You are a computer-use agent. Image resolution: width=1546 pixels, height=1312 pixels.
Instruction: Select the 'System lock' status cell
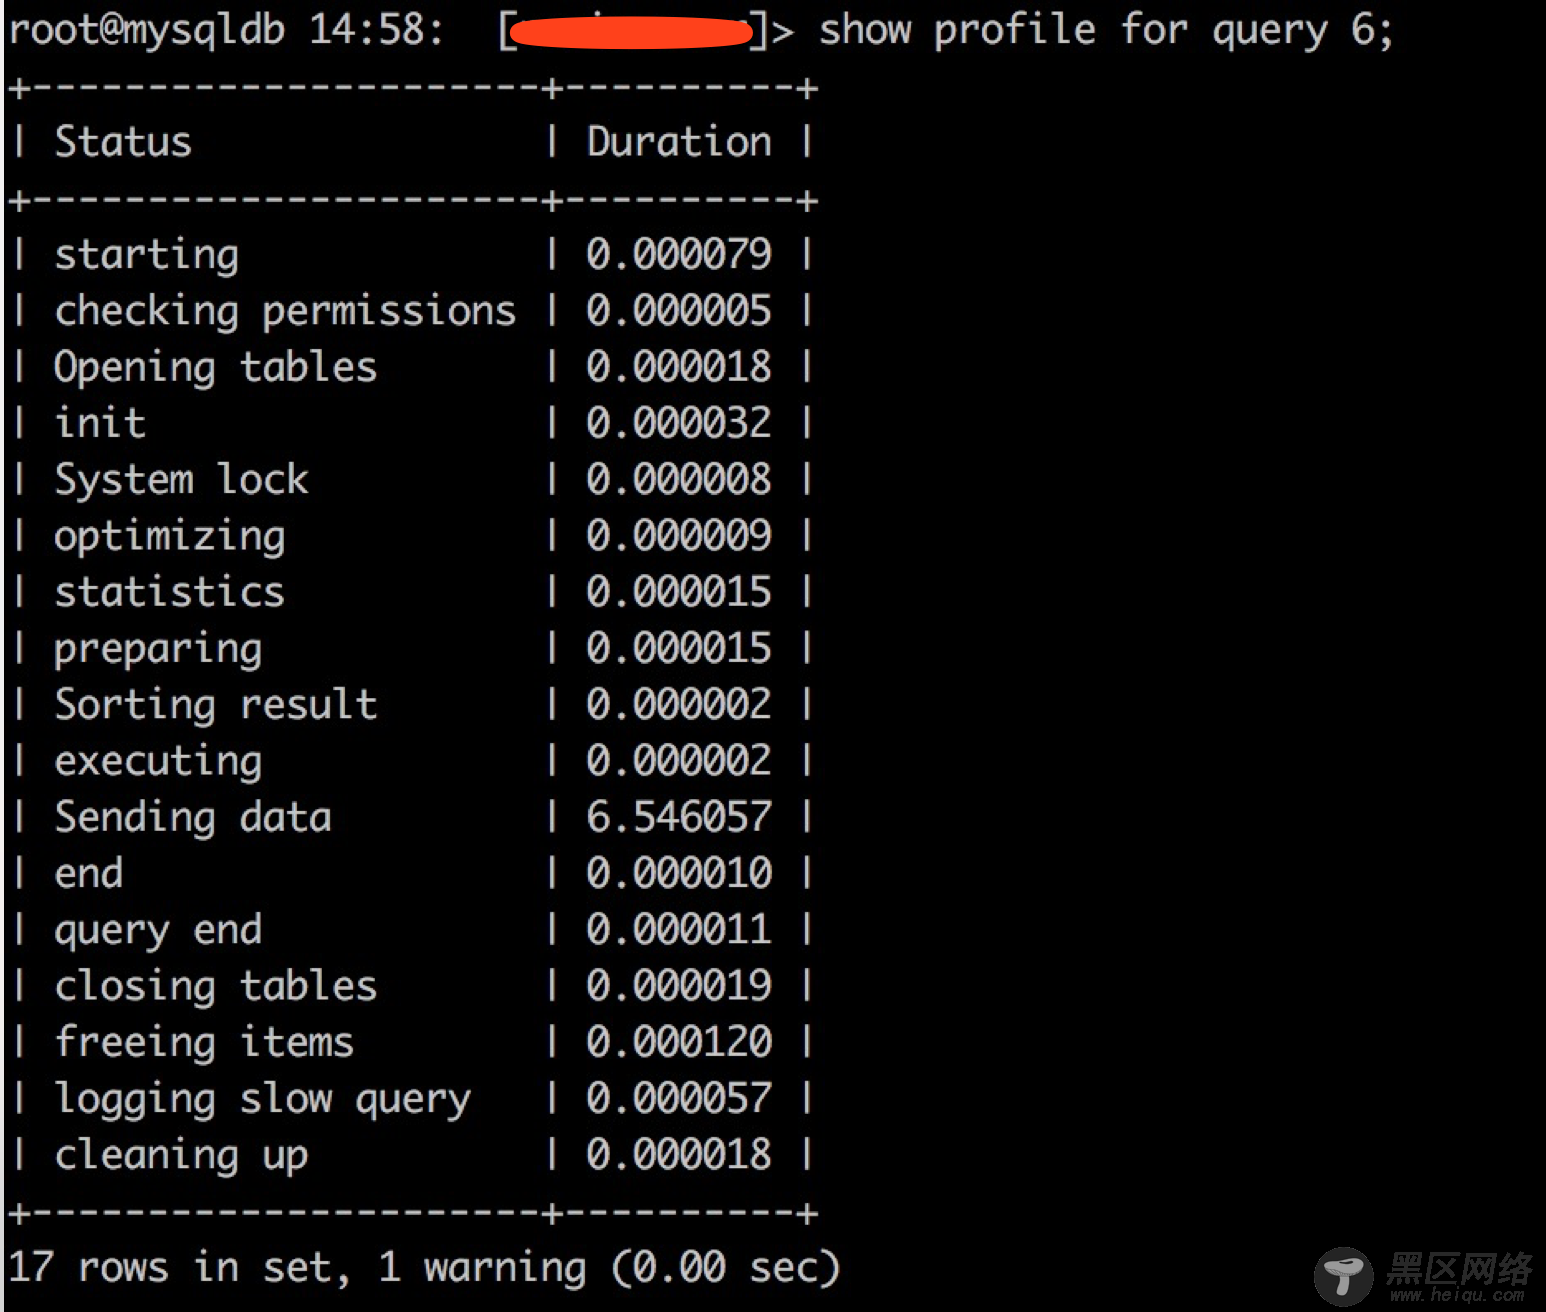(182, 479)
